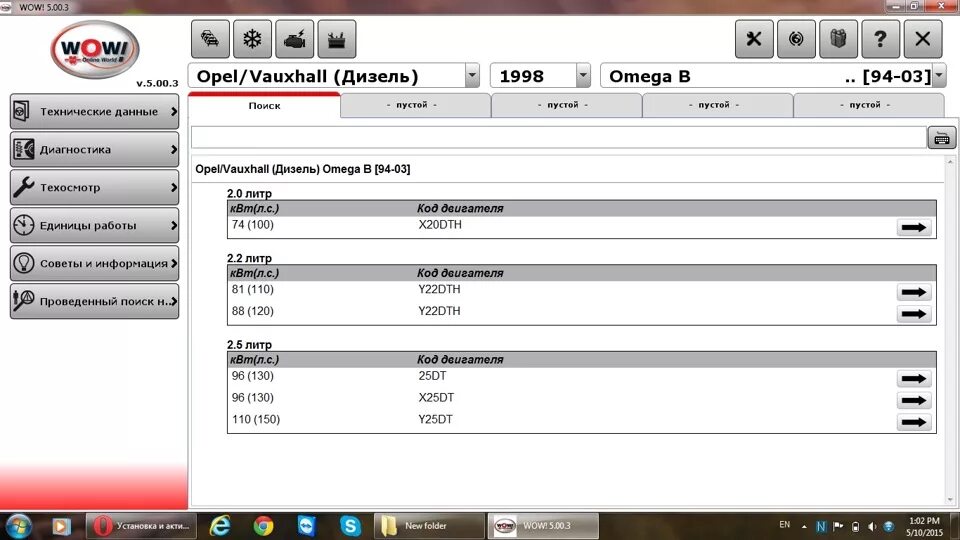Click the on-screen keyboard icon

click(942, 138)
